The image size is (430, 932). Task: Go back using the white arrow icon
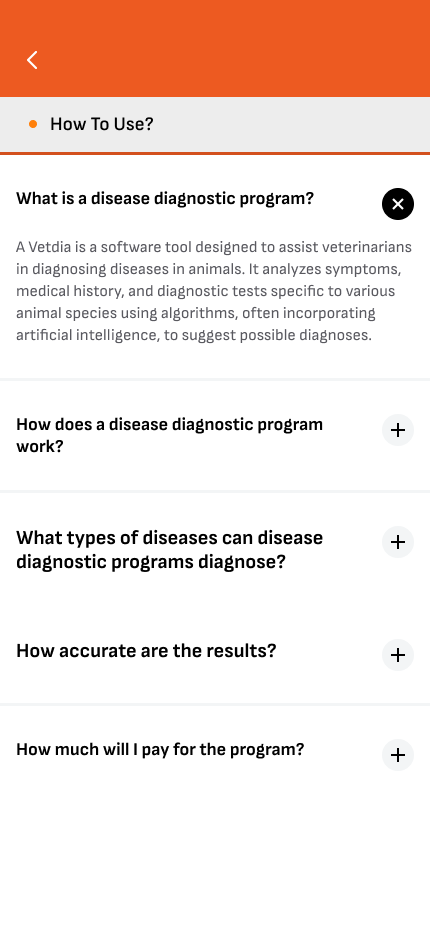[x=32, y=59]
